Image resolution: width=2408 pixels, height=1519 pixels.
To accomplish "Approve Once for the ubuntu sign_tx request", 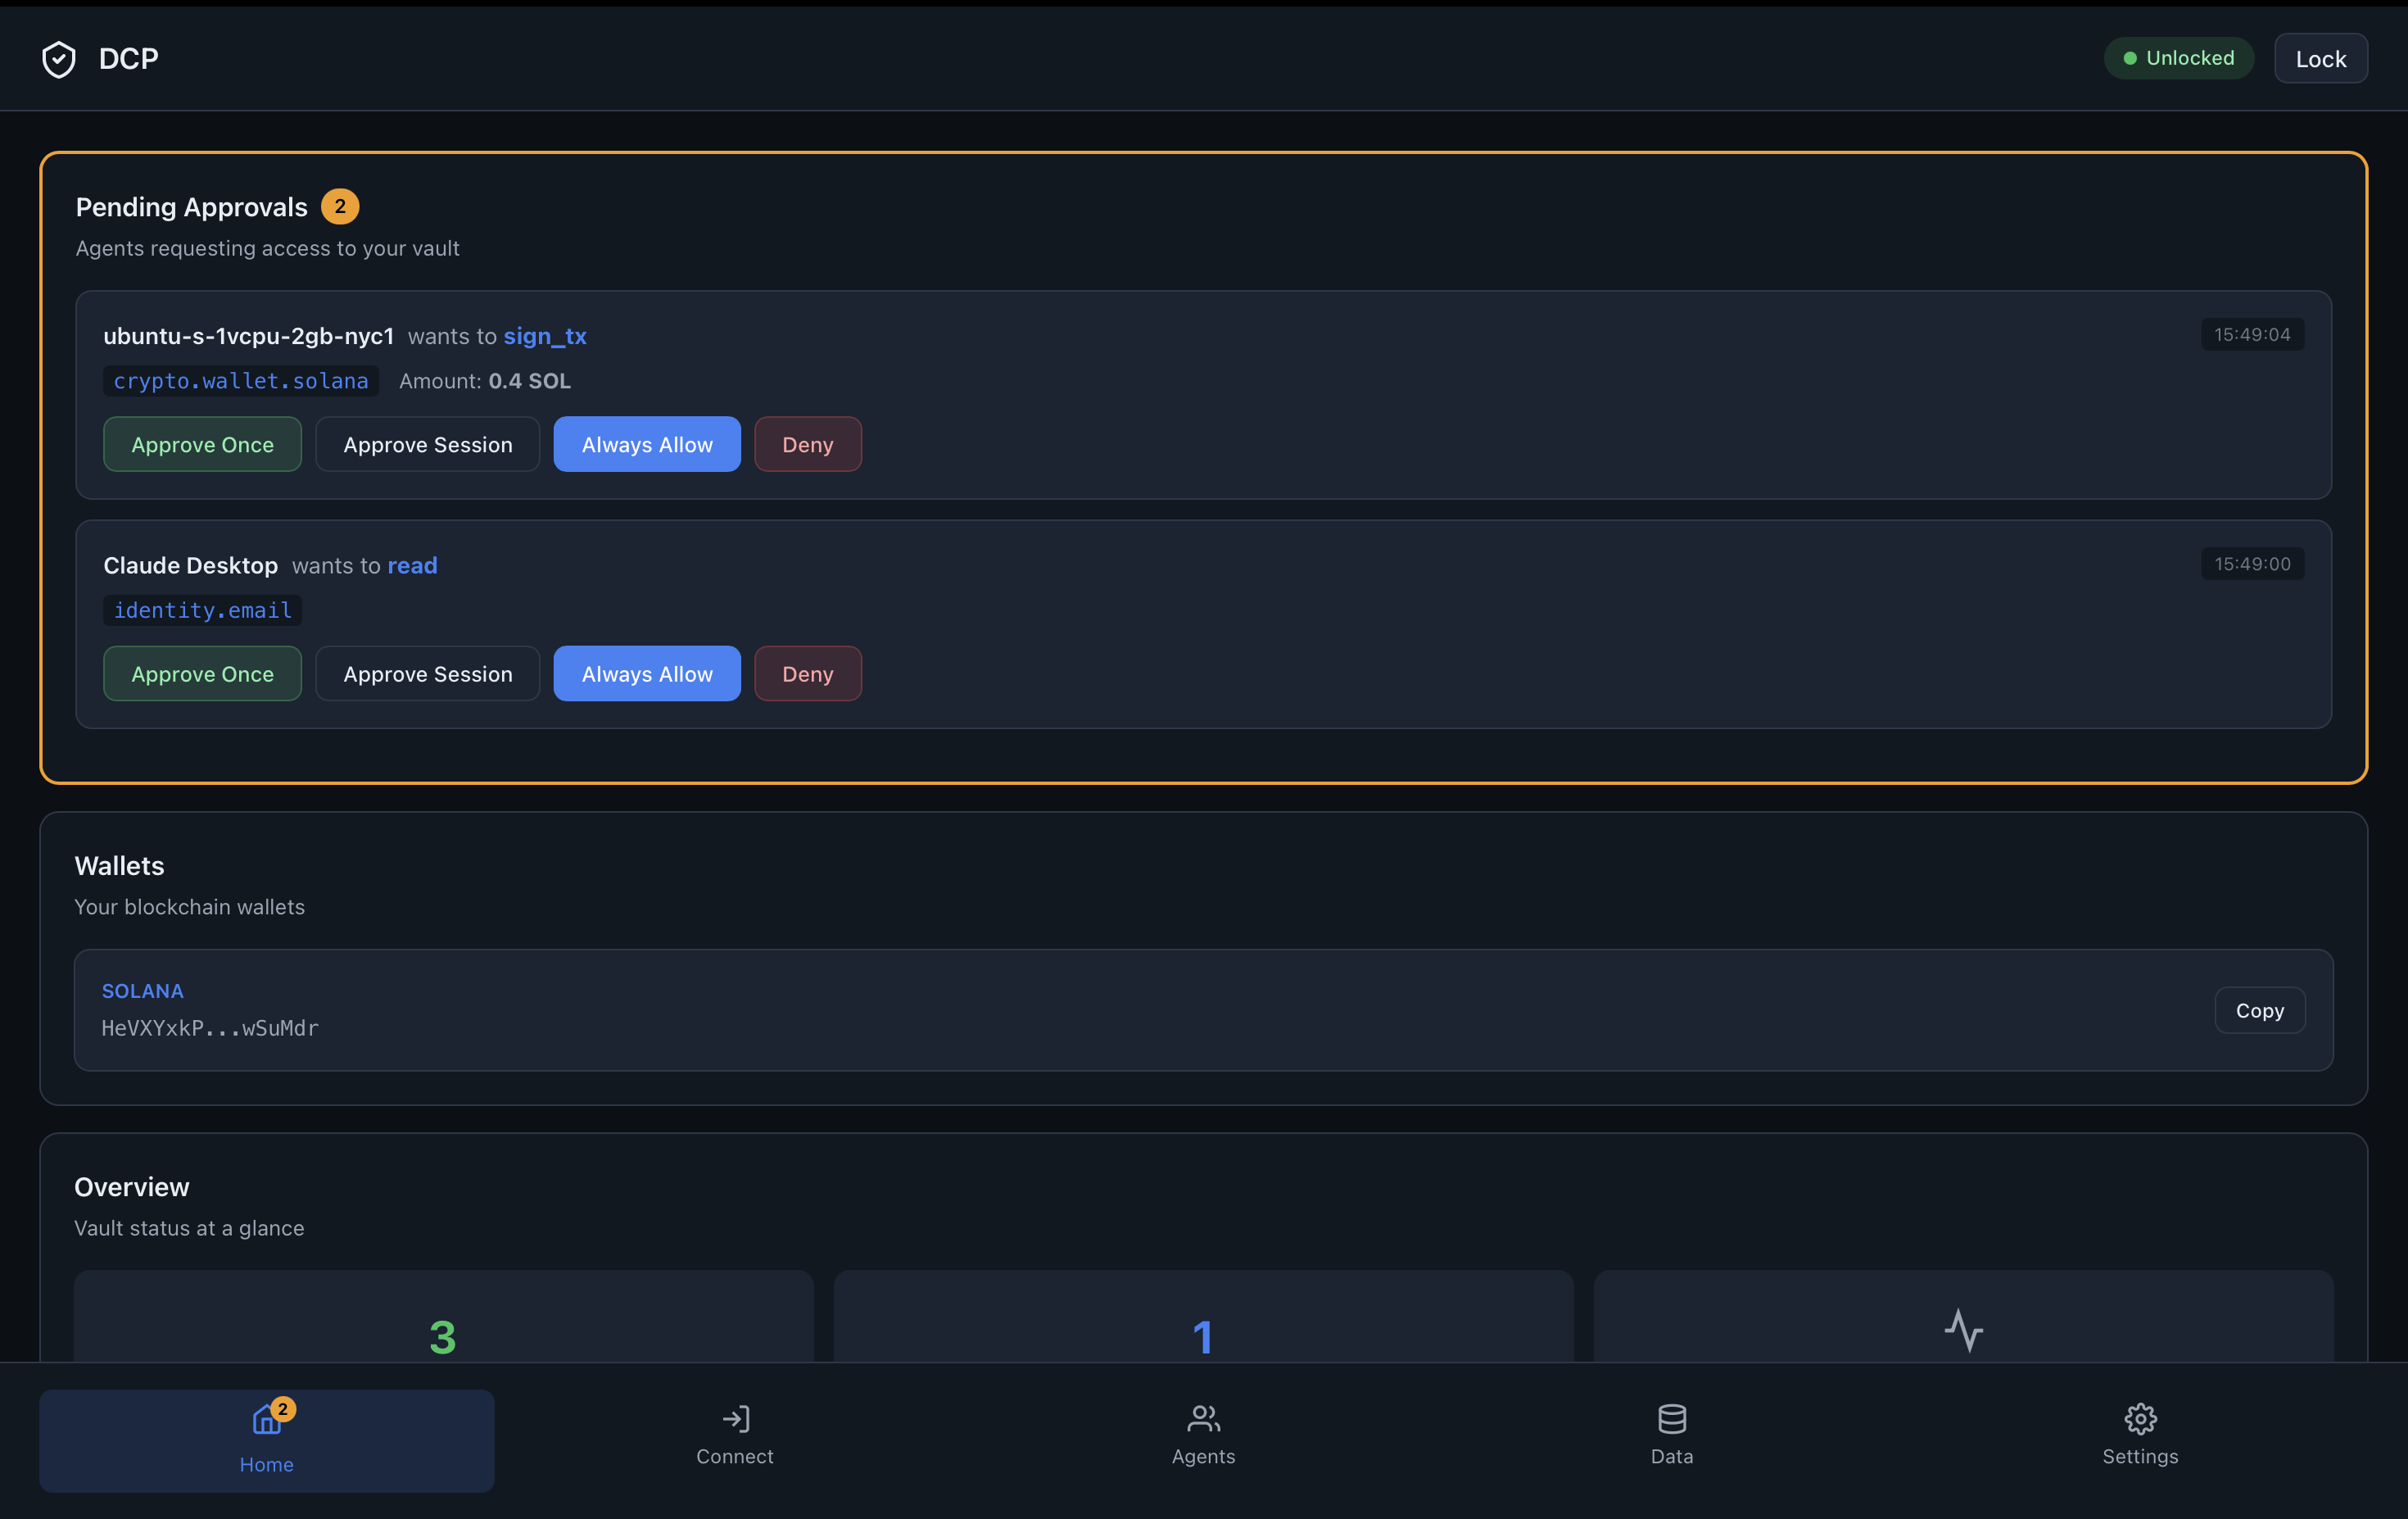I will point(202,444).
